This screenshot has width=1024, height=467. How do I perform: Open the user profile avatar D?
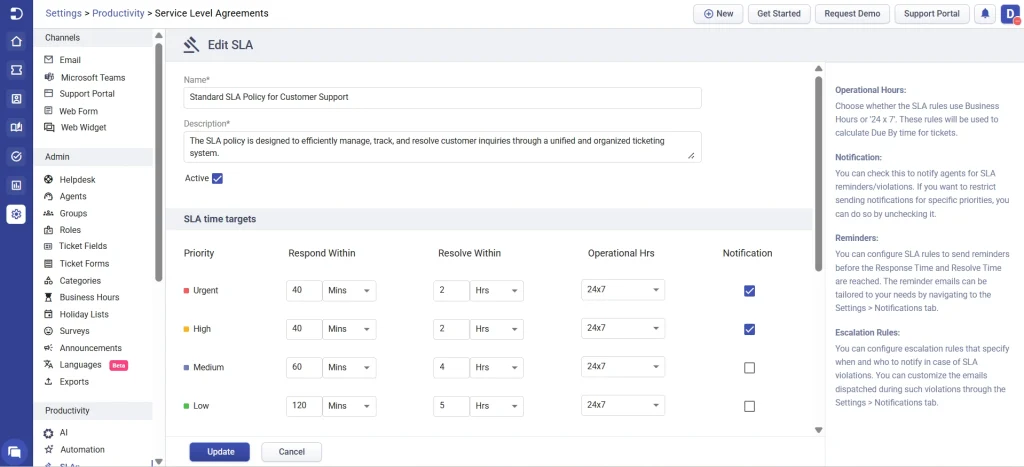click(1010, 14)
